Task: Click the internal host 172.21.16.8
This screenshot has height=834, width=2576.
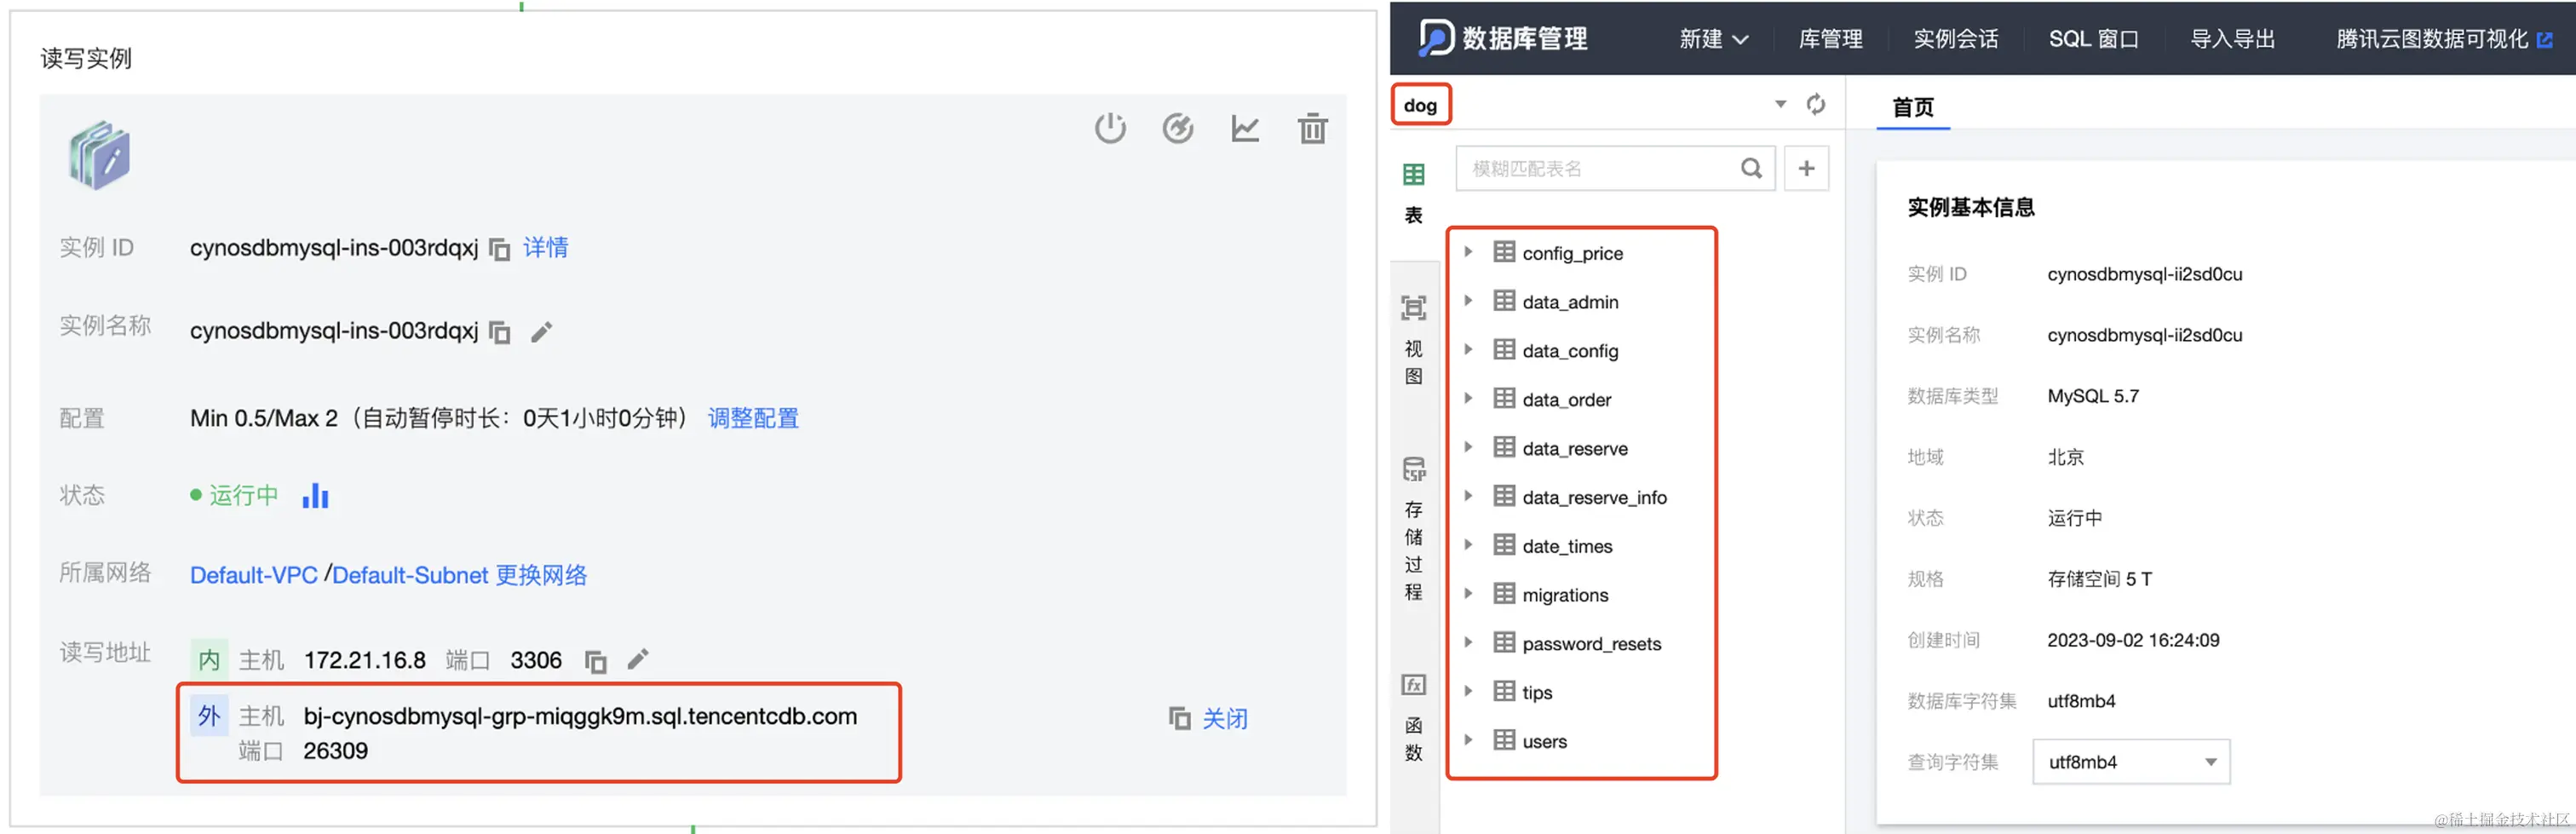Action: pos(365,660)
